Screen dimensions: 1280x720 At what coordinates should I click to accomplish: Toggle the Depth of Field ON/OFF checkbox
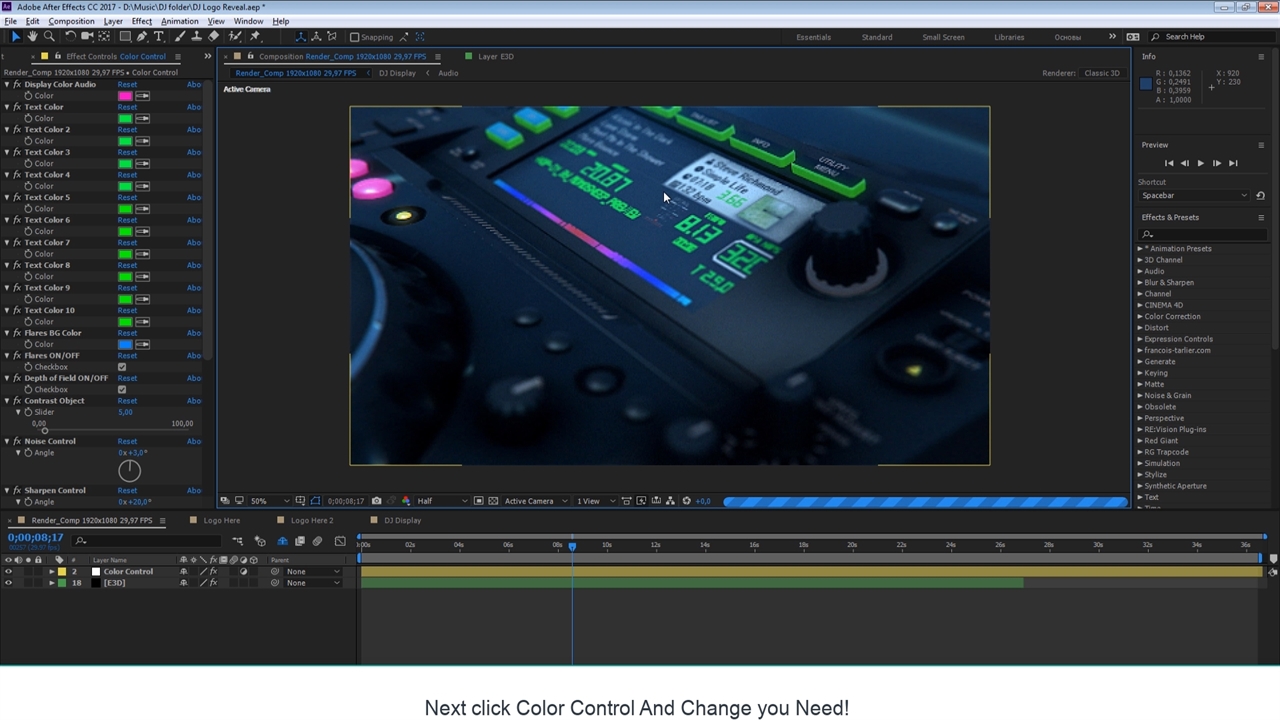[x=122, y=390]
